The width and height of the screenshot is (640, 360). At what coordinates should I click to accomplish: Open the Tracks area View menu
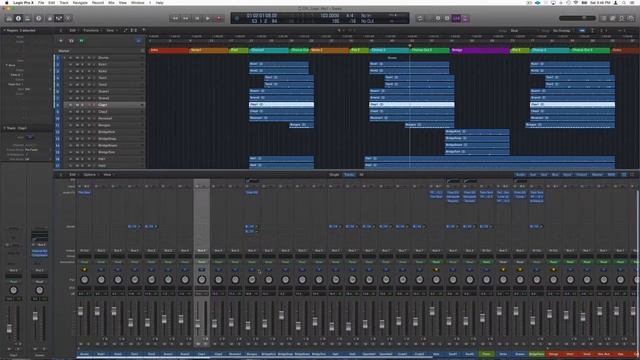[110, 30]
